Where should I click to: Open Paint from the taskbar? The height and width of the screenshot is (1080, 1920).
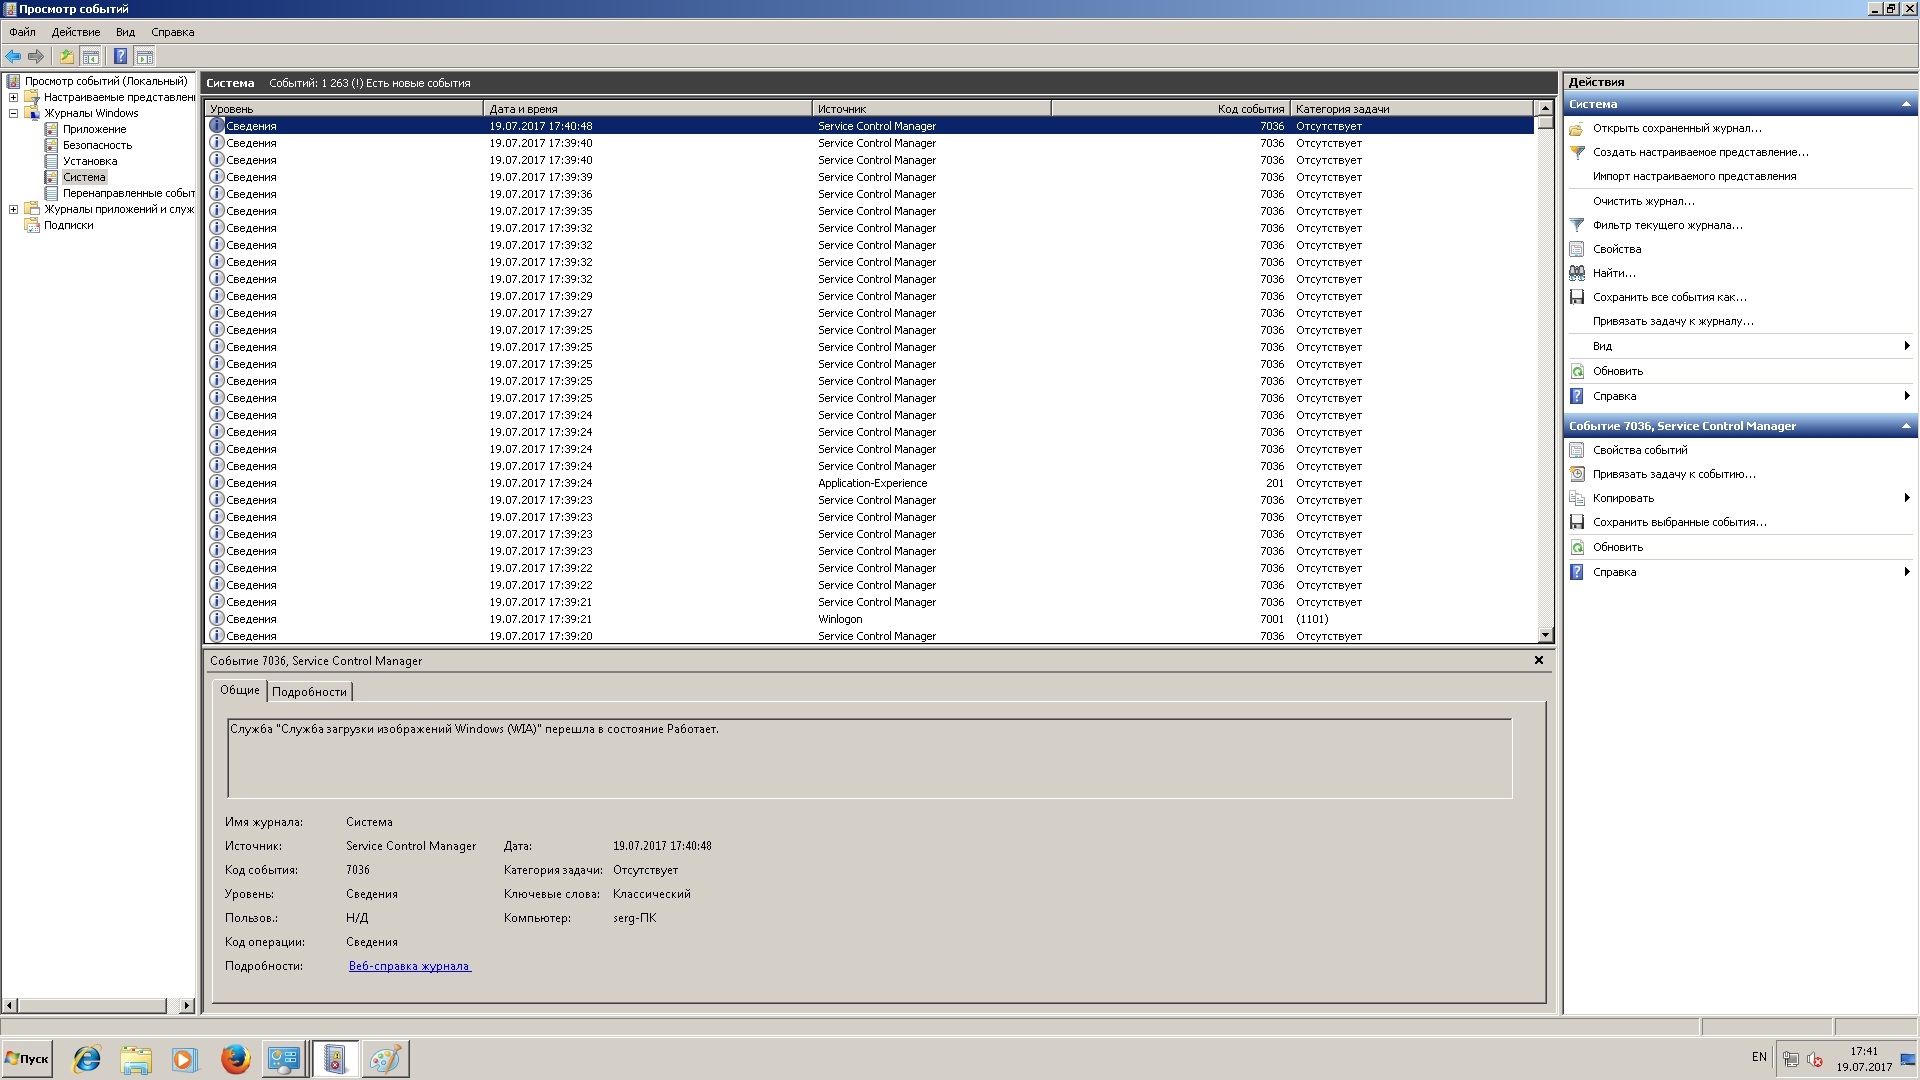[x=385, y=1059]
